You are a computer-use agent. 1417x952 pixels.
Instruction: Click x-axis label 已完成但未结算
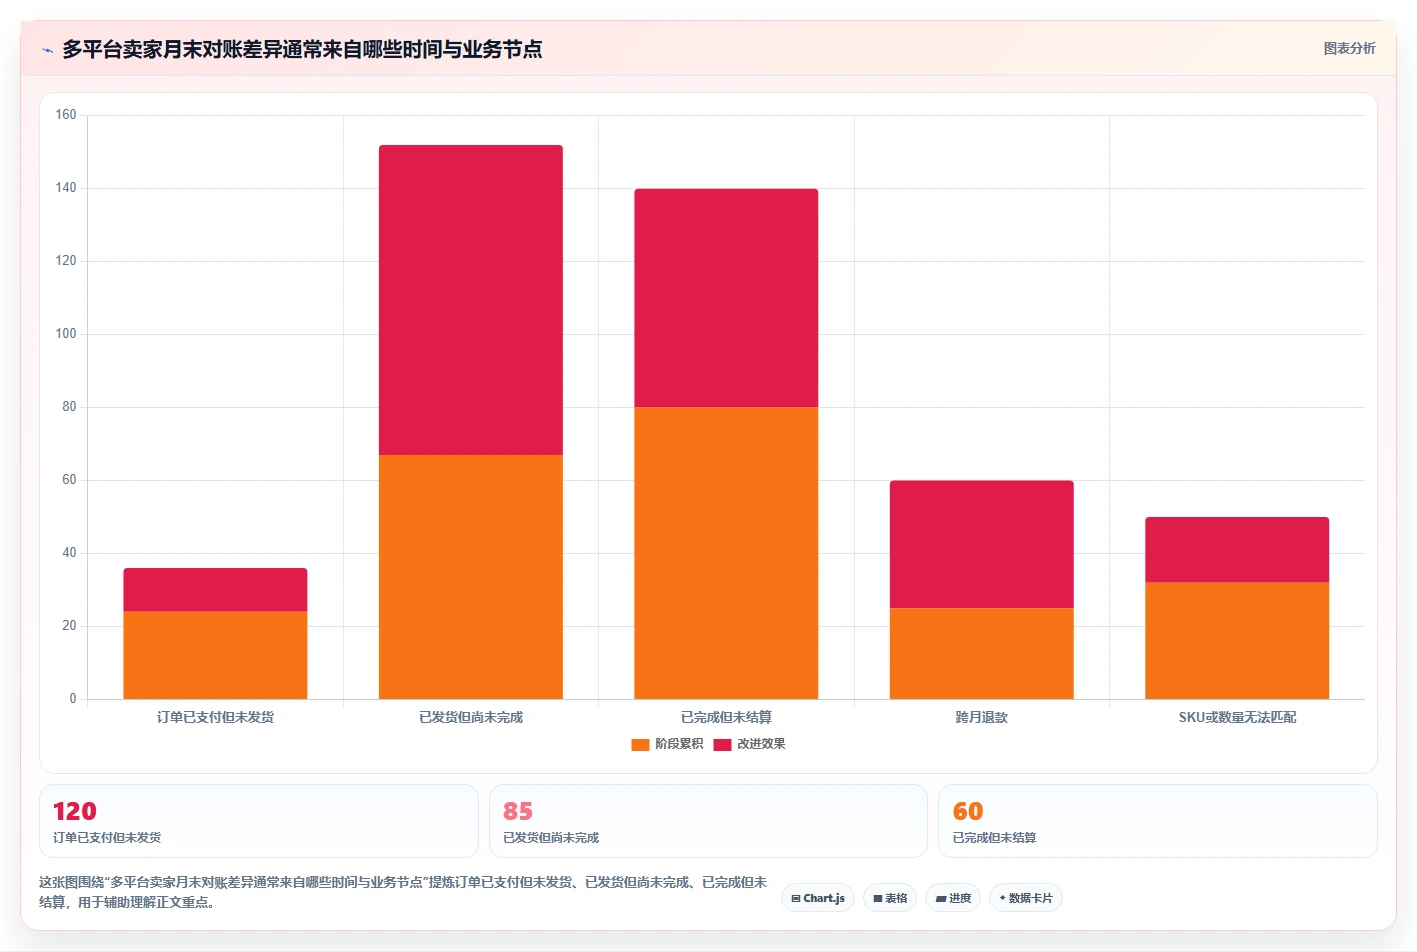pos(726,717)
